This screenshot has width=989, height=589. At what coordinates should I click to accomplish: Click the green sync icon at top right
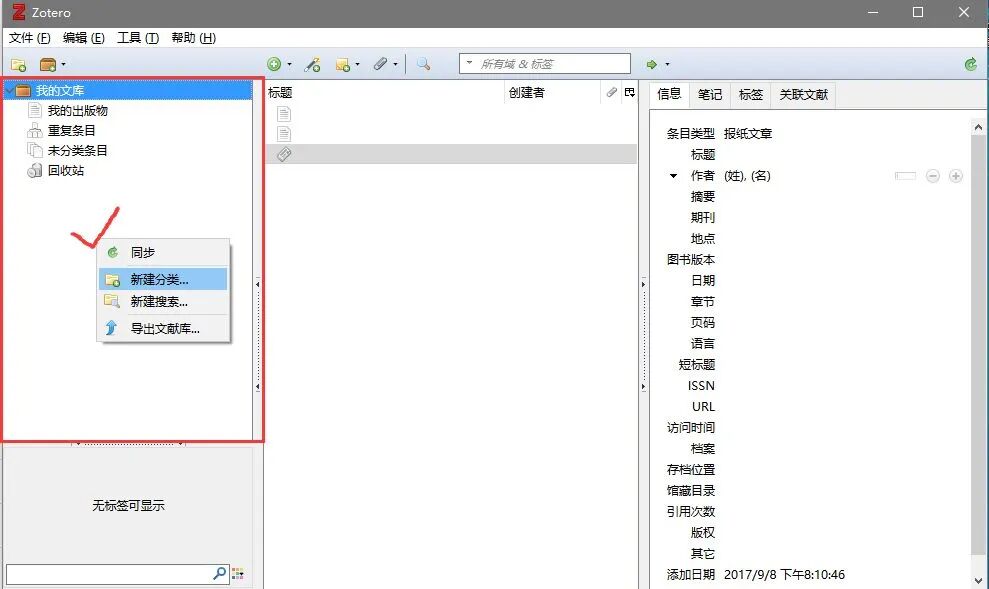click(x=971, y=64)
